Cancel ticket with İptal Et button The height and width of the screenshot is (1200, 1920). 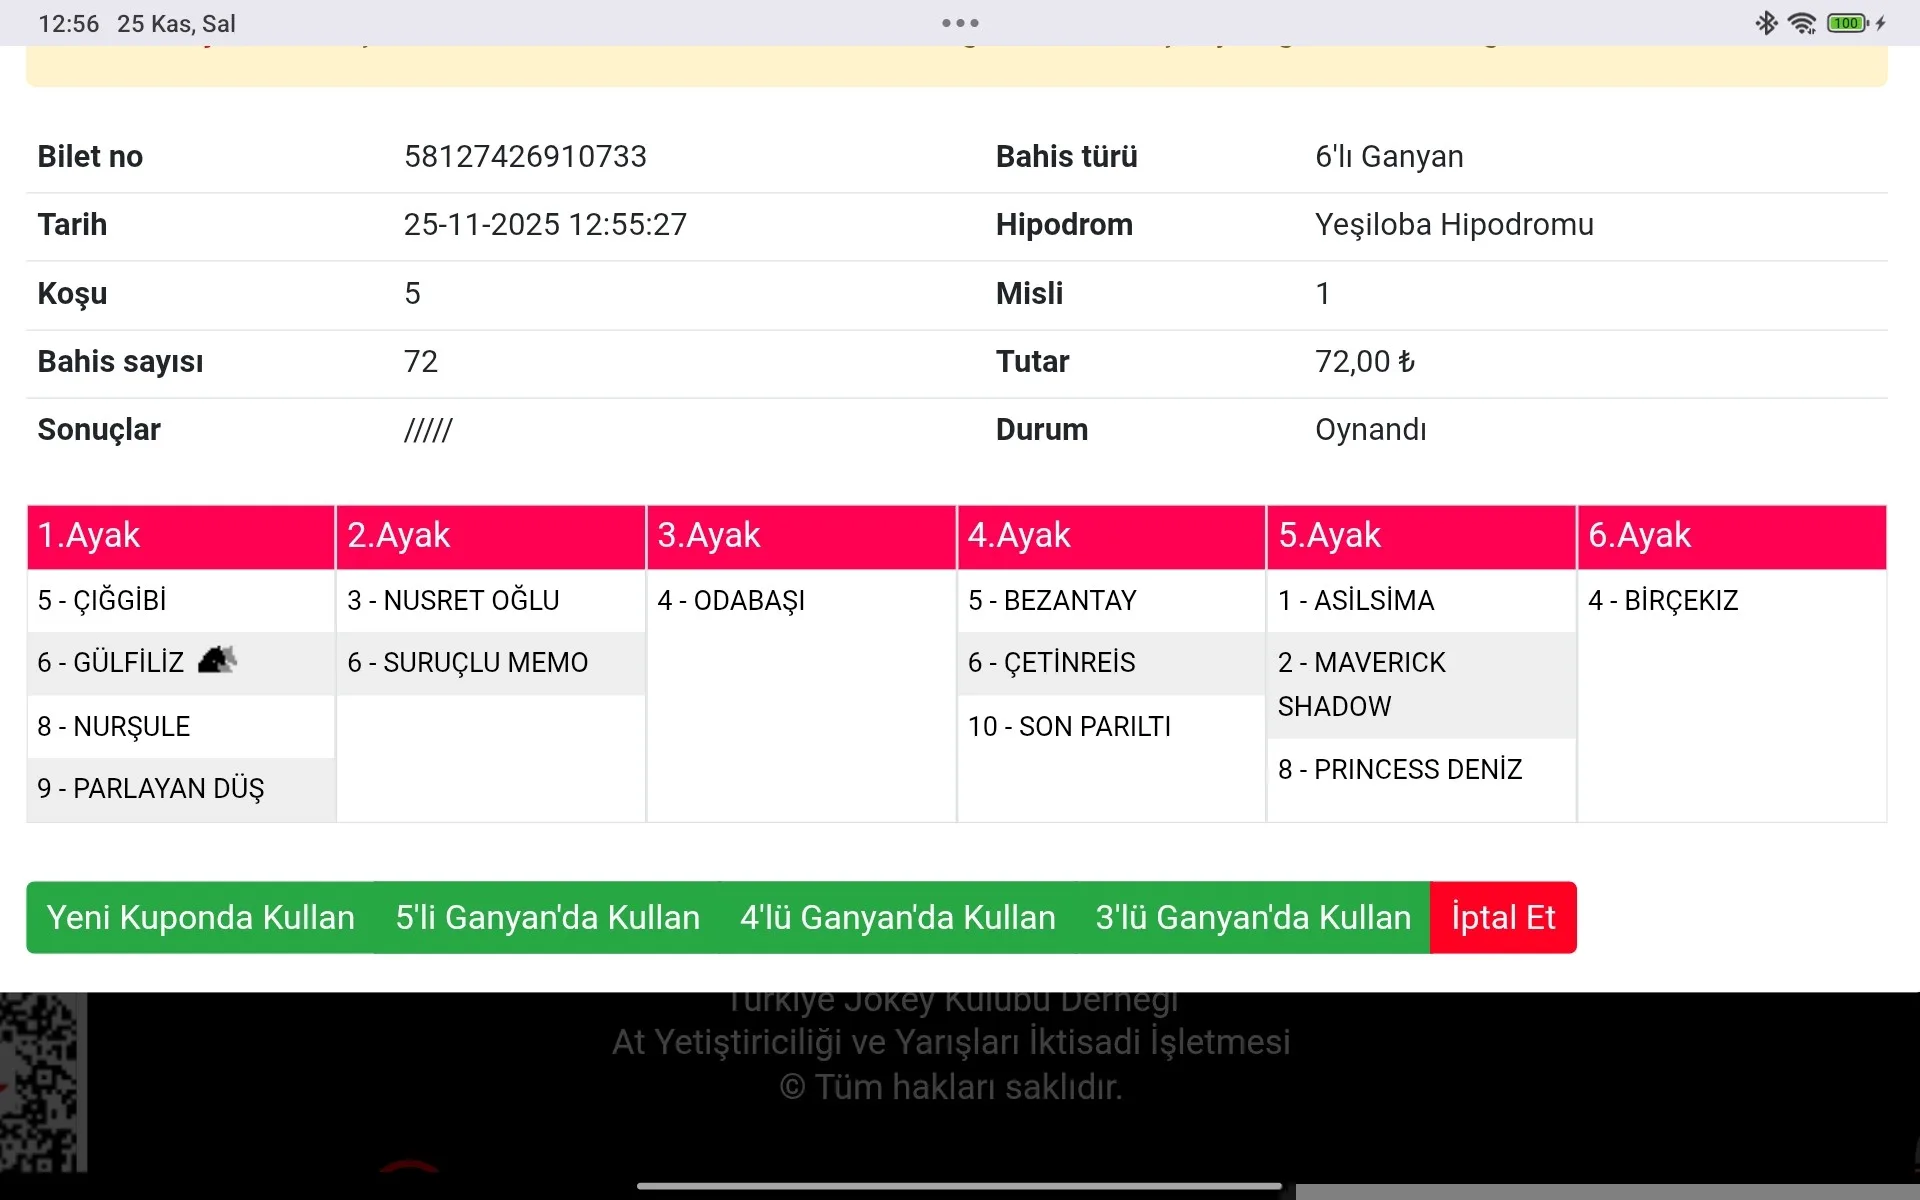(x=1503, y=917)
